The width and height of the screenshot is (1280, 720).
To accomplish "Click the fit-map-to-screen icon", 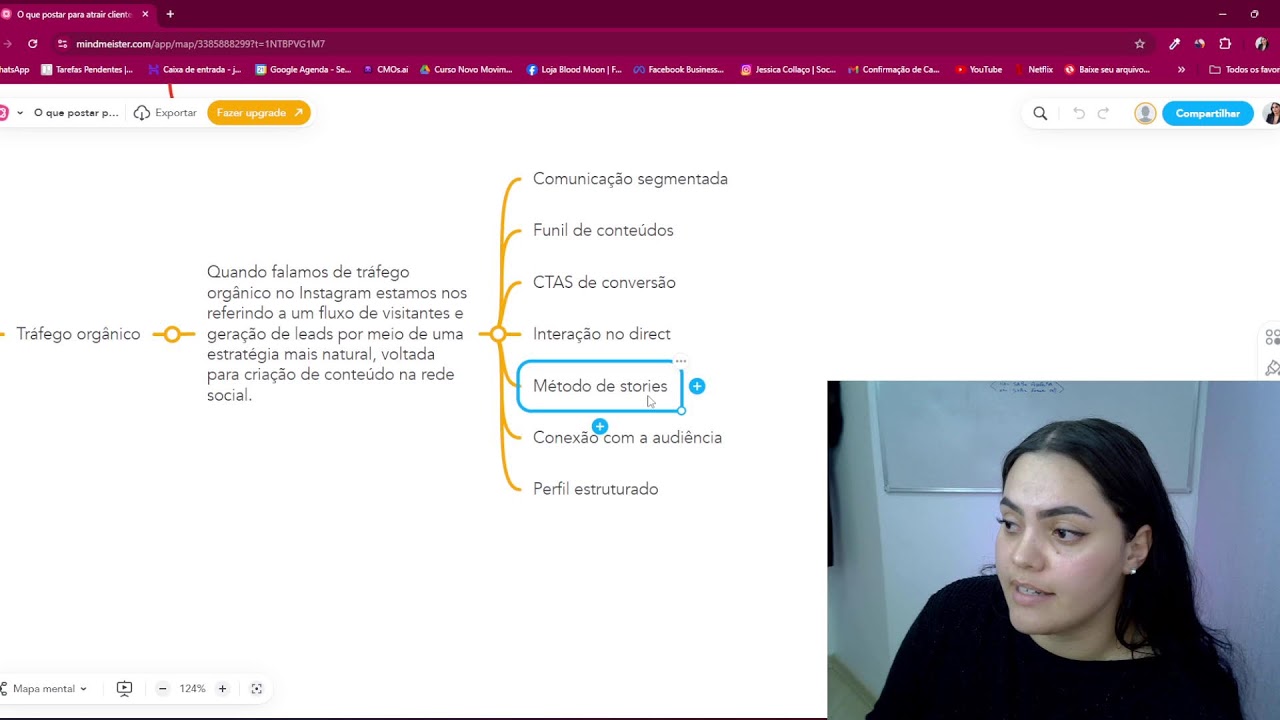I will point(257,689).
